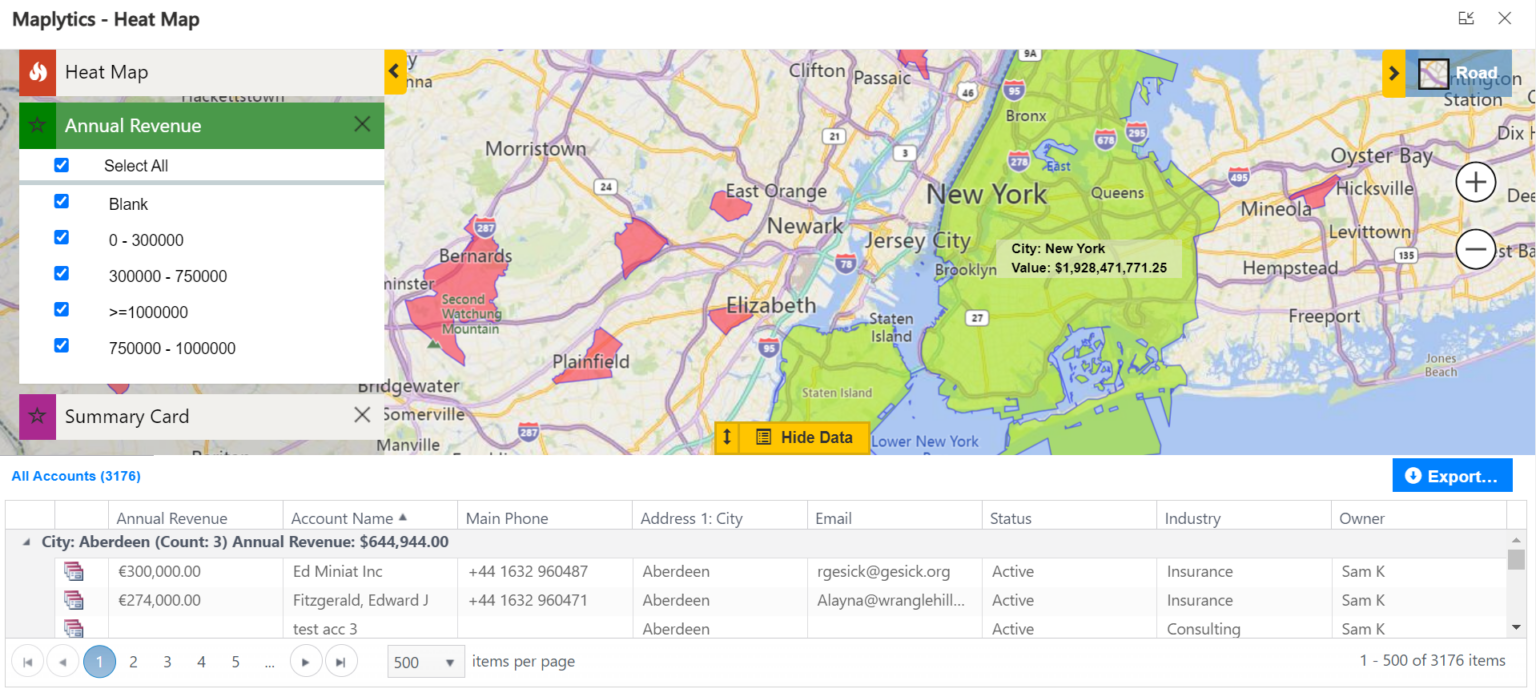
Task: Collapse the City: Aberdeen group row
Action: [26, 542]
